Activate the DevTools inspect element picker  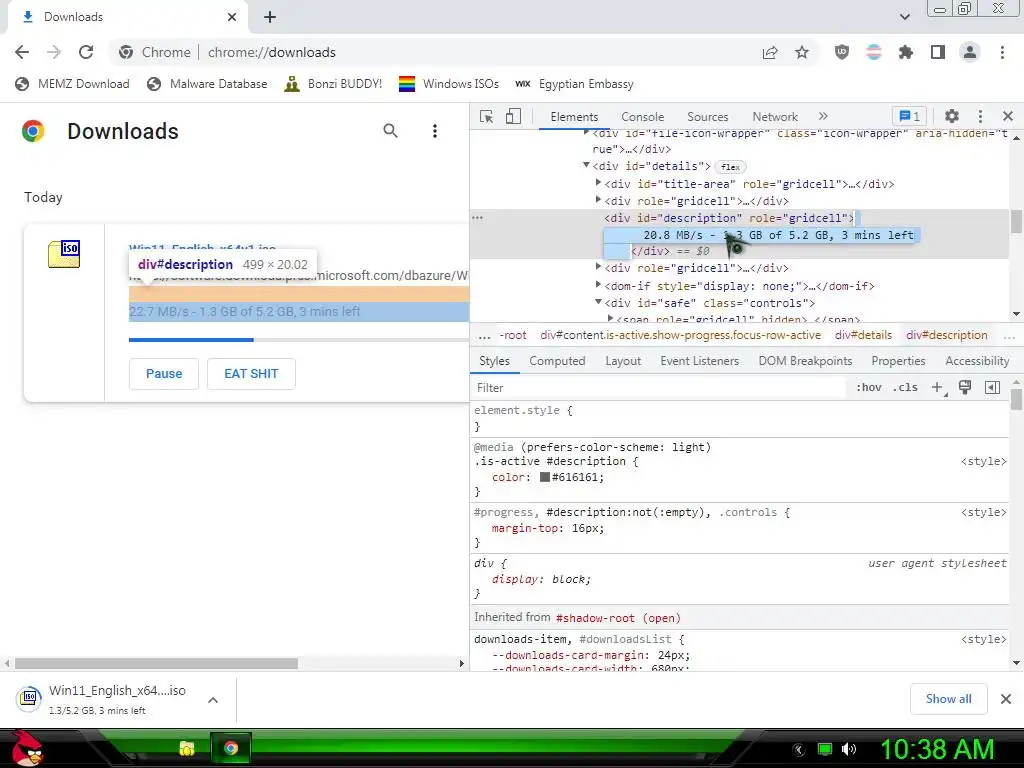pos(487,117)
